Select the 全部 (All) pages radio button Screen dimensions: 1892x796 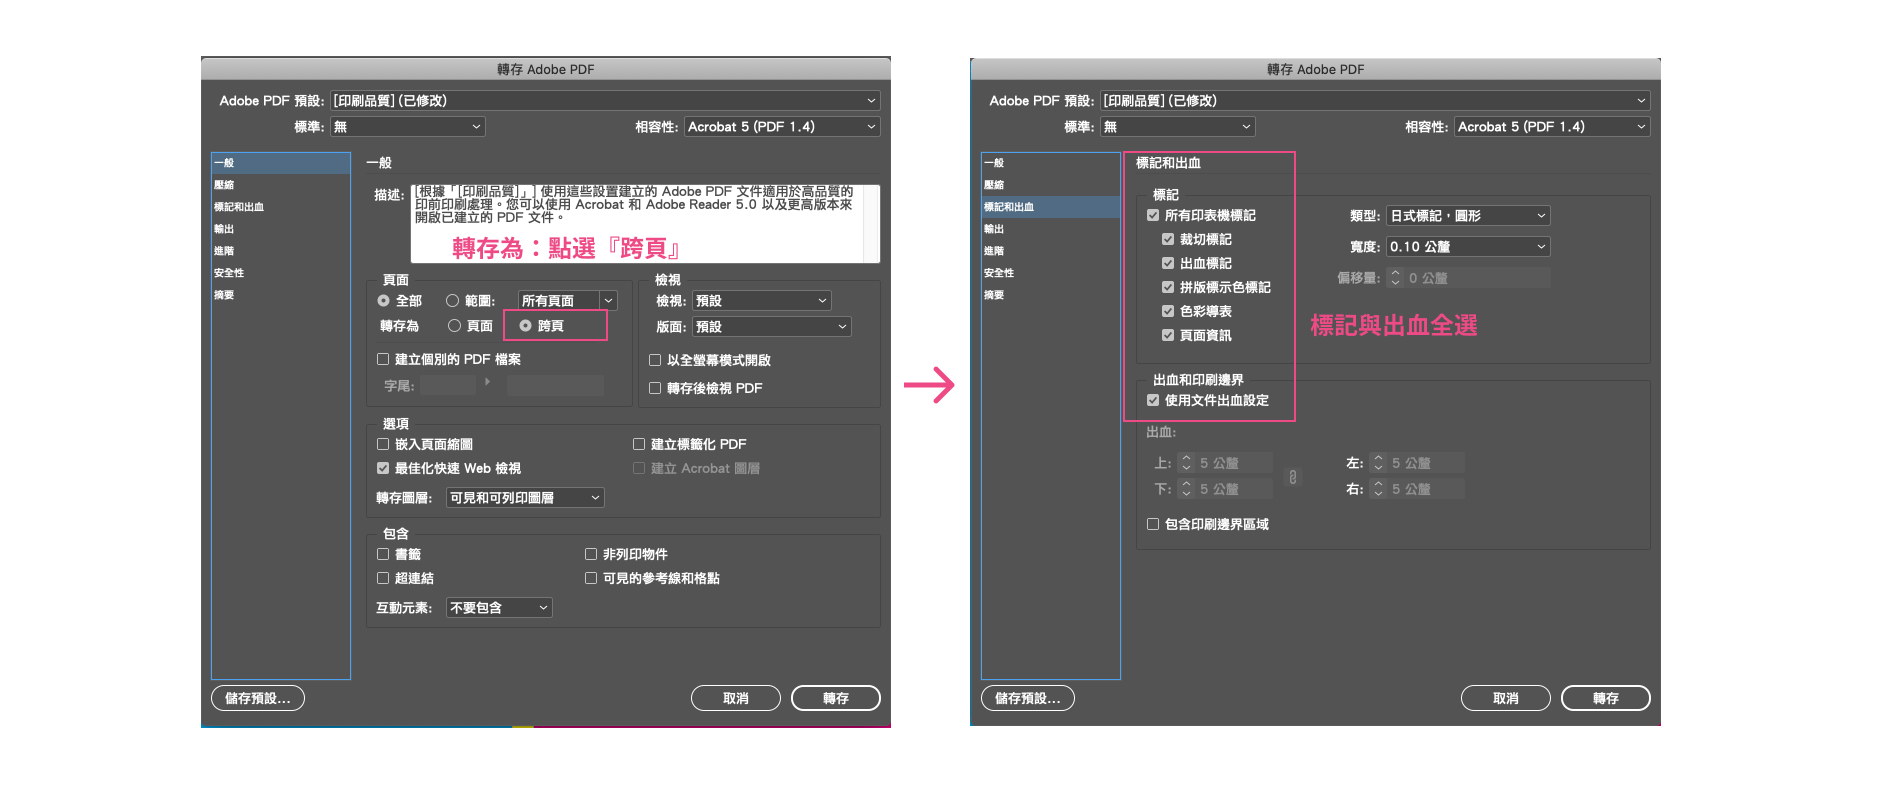point(383,301)
